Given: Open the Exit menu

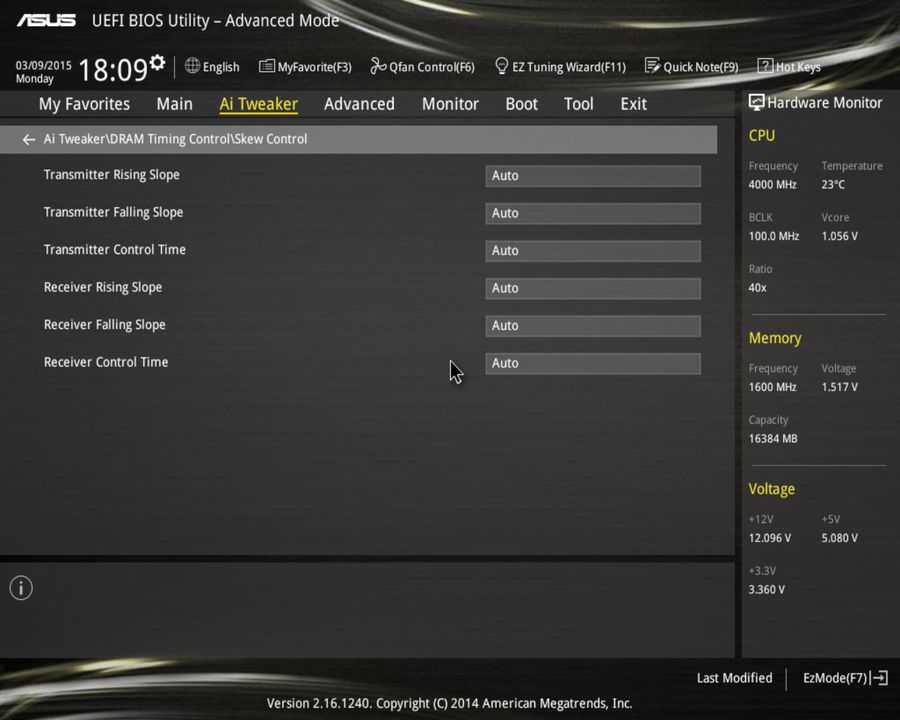Looking at the screenshot, I should (633, 103).
